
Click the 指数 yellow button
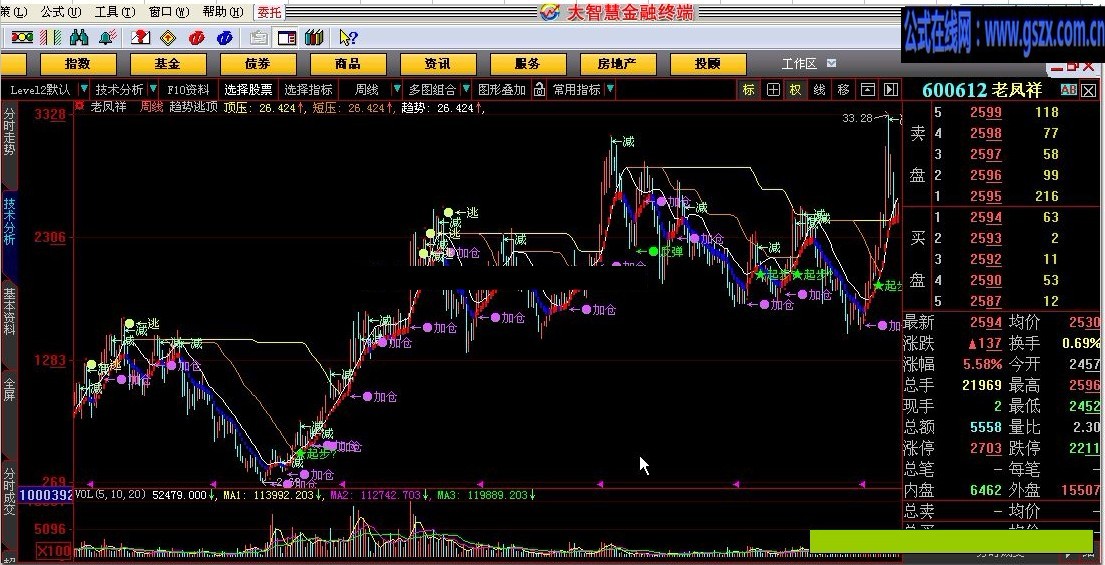click(78, 63)
